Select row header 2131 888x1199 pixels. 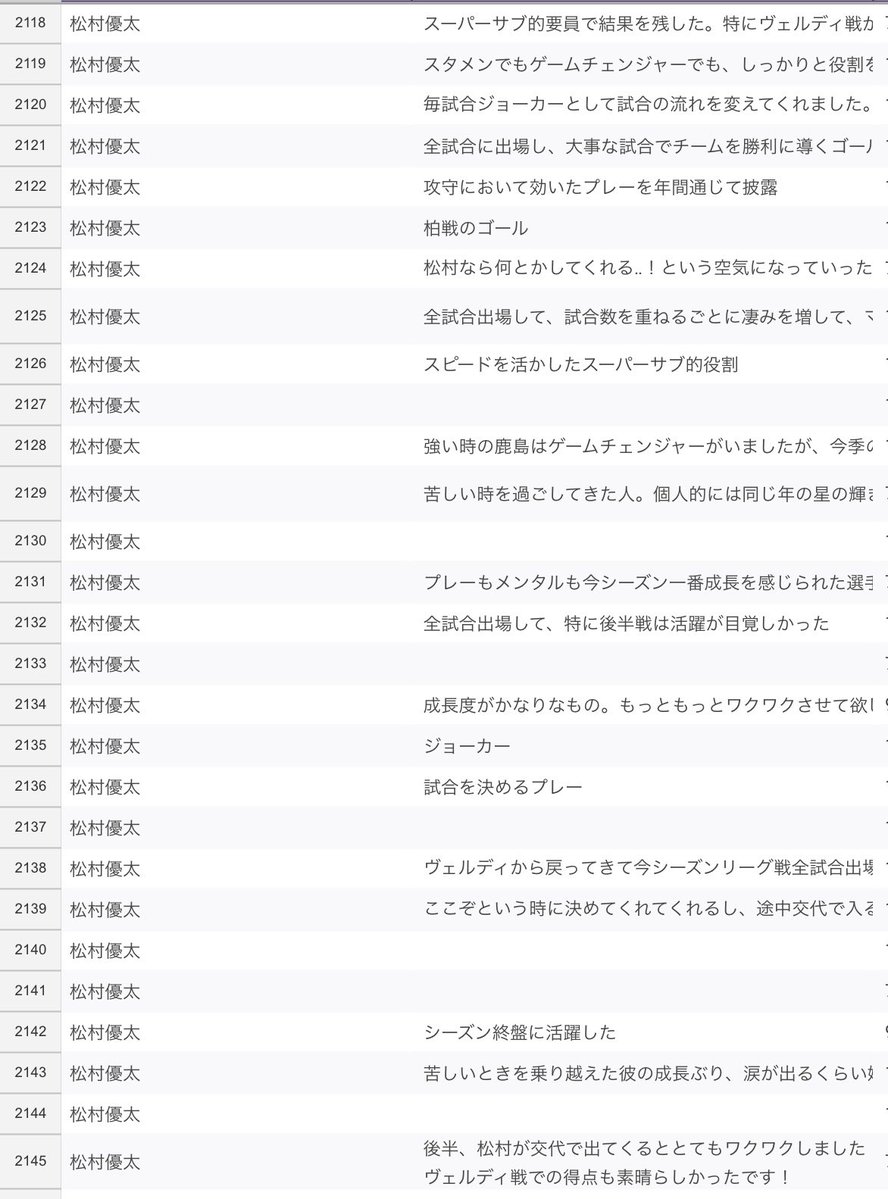30,582
